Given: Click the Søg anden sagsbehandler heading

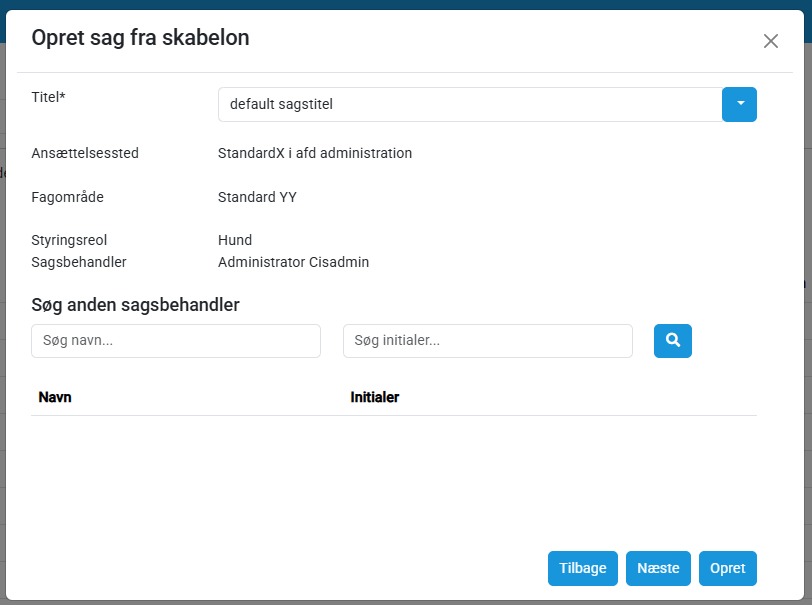Looking at the screenshot, I should (135, 304).
